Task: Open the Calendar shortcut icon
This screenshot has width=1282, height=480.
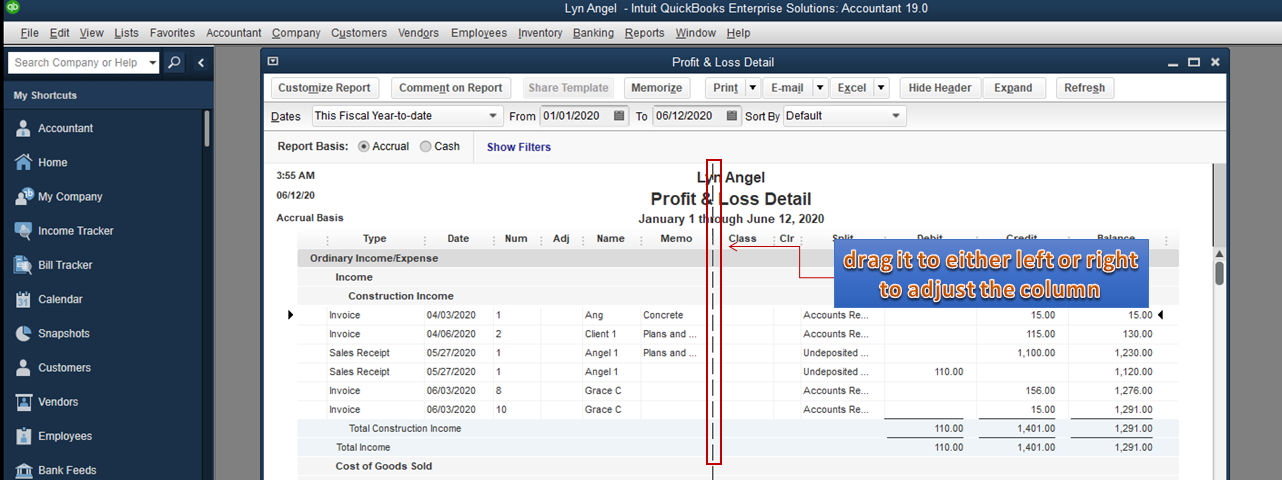Action: 24,299
